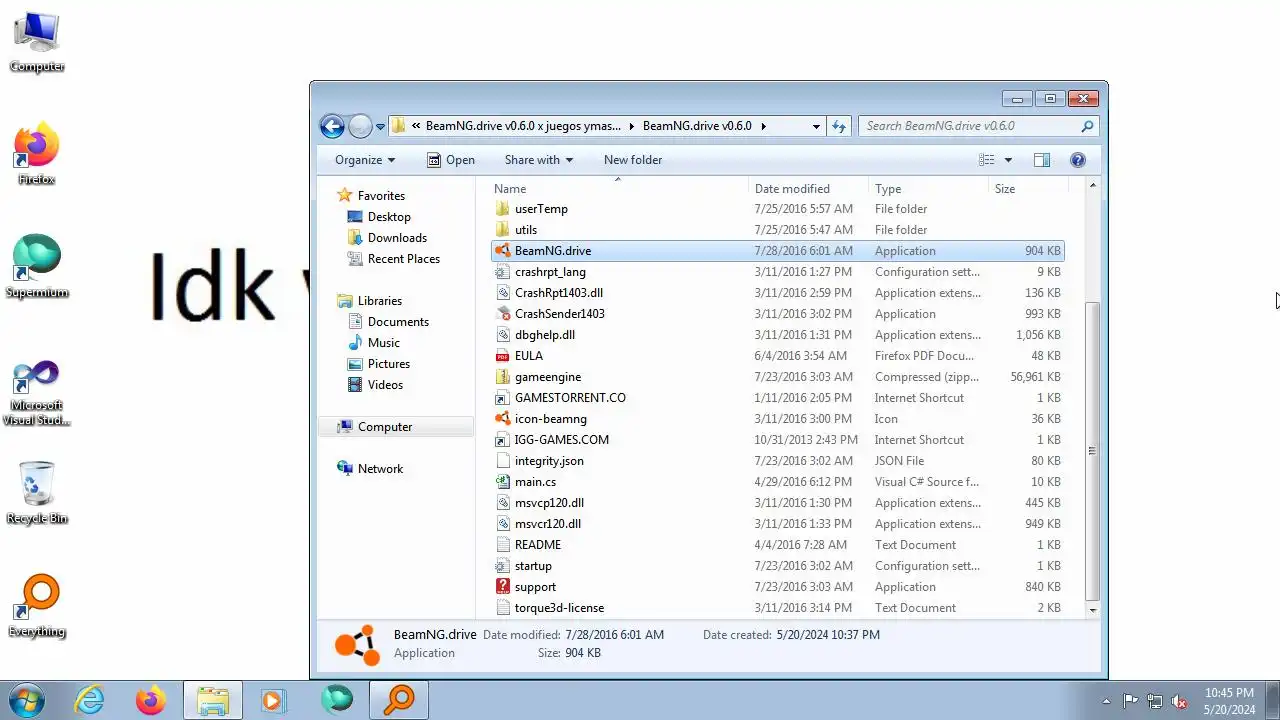Open the Computer desktop icon
The height and width of the screenshot is (720, 1280).
(37, 41)
